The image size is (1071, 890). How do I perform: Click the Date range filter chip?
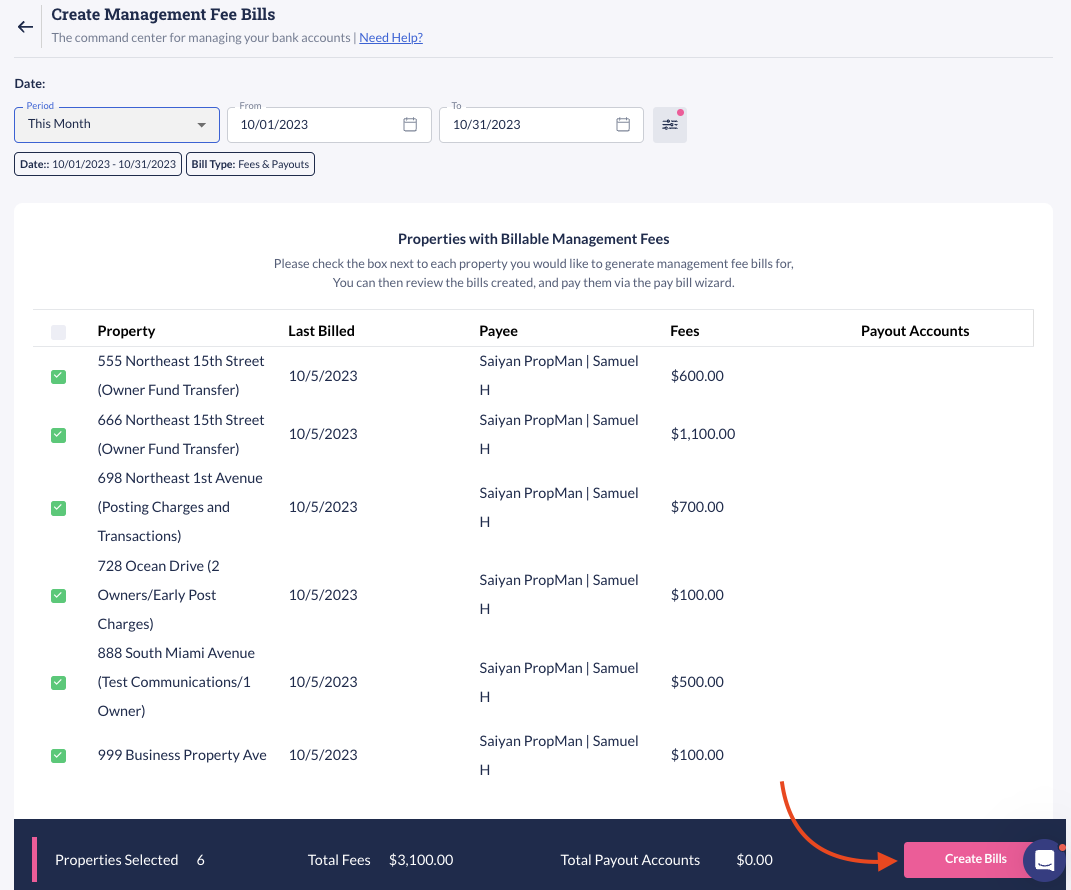click(x=98, y=164)
